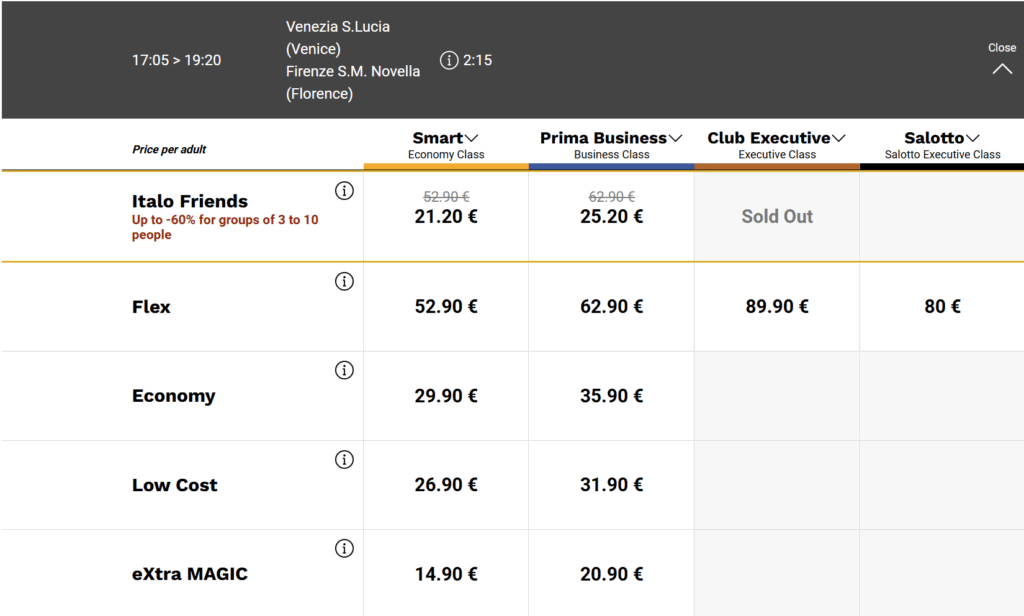Click Up to -60% groups promo text
The height and width of the screenshot is (616, 1024).
pyautogui.click(x=225, y=227)
